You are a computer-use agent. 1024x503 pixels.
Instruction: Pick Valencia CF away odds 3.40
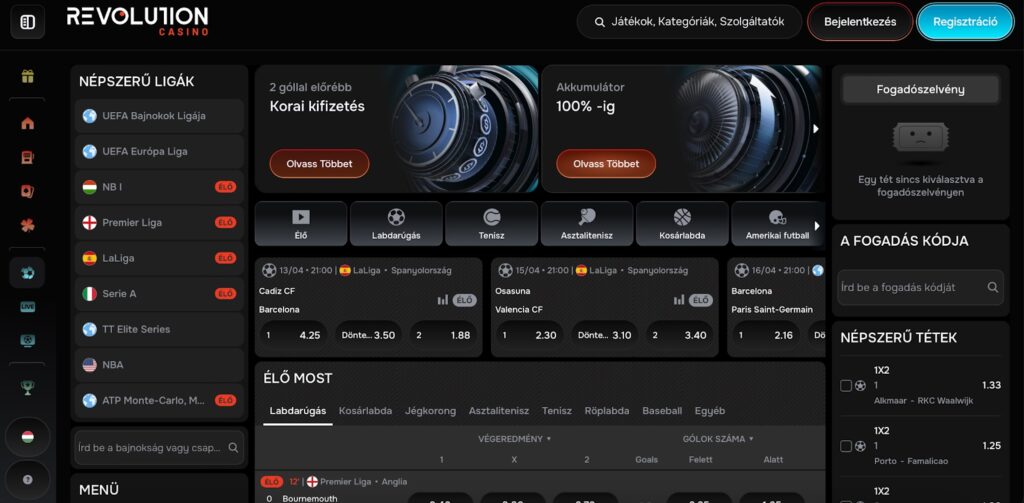[x=679, y=335]
